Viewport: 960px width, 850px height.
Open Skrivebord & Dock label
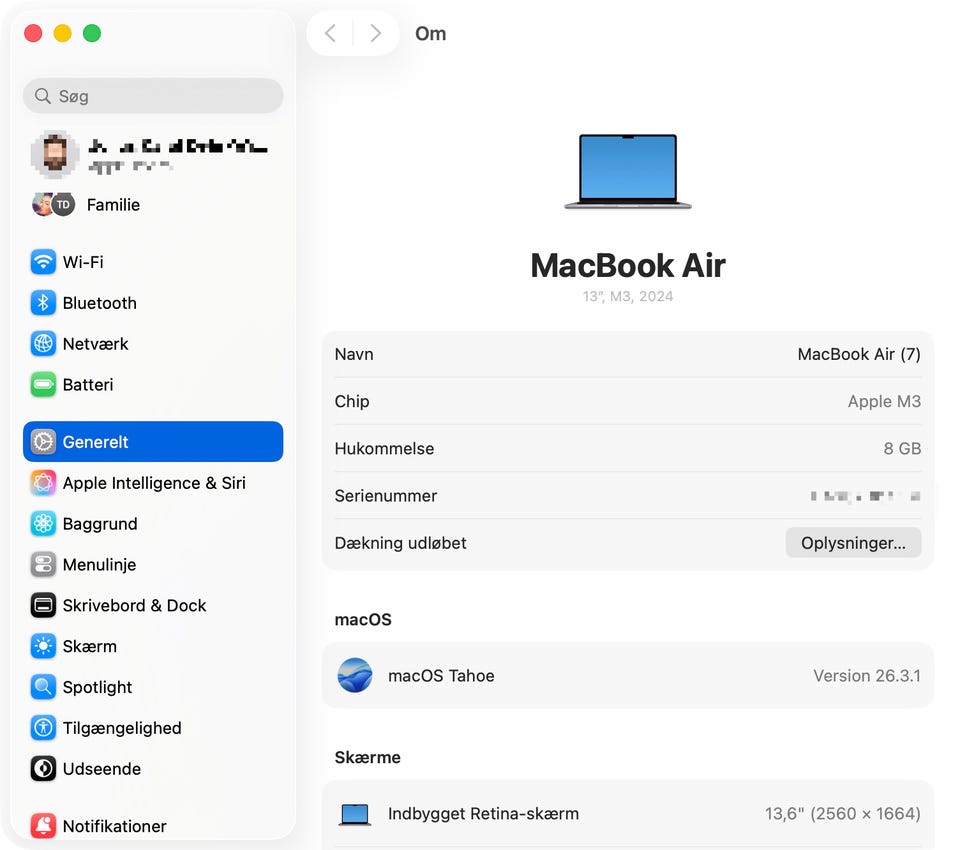tap(135, 606)
